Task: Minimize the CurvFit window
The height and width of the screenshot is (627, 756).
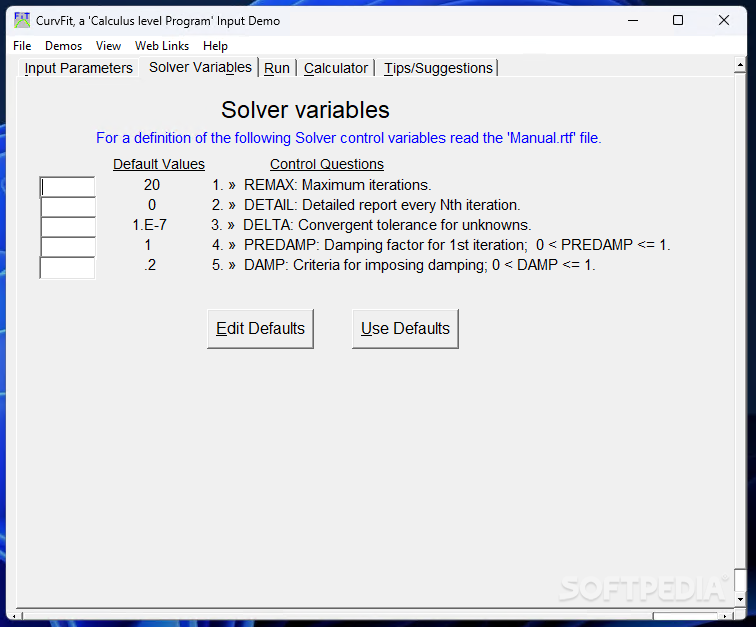Action: click(x=633, y=20)
